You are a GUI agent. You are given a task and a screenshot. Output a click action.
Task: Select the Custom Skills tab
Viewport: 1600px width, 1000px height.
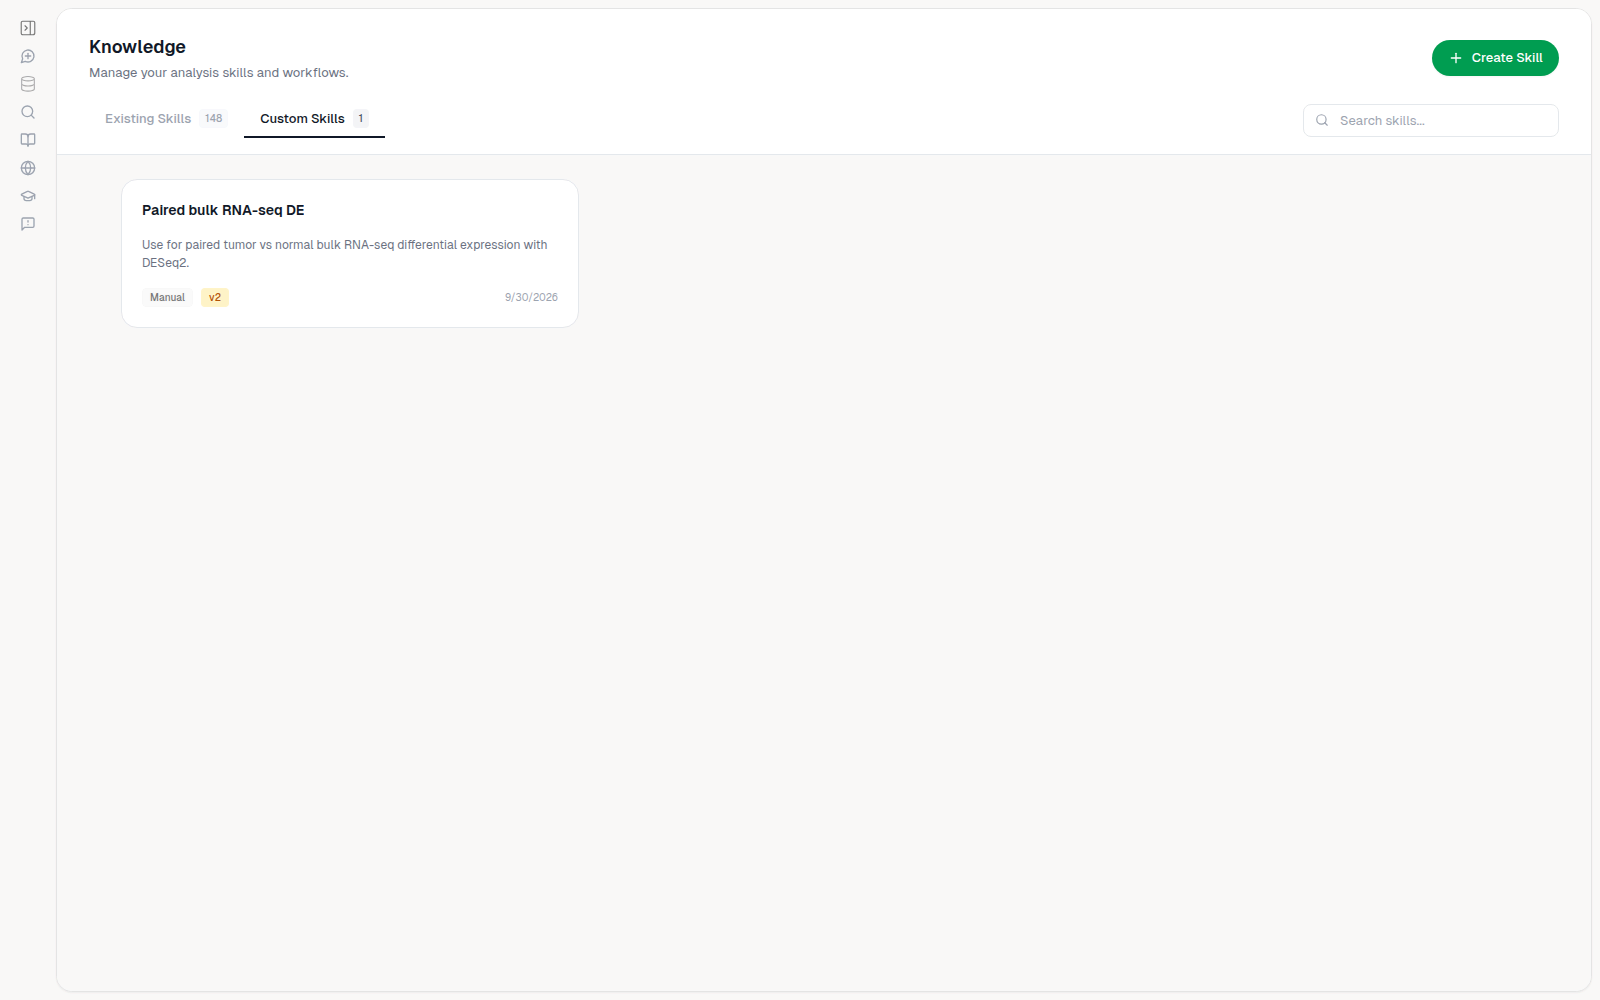(314, 118)
